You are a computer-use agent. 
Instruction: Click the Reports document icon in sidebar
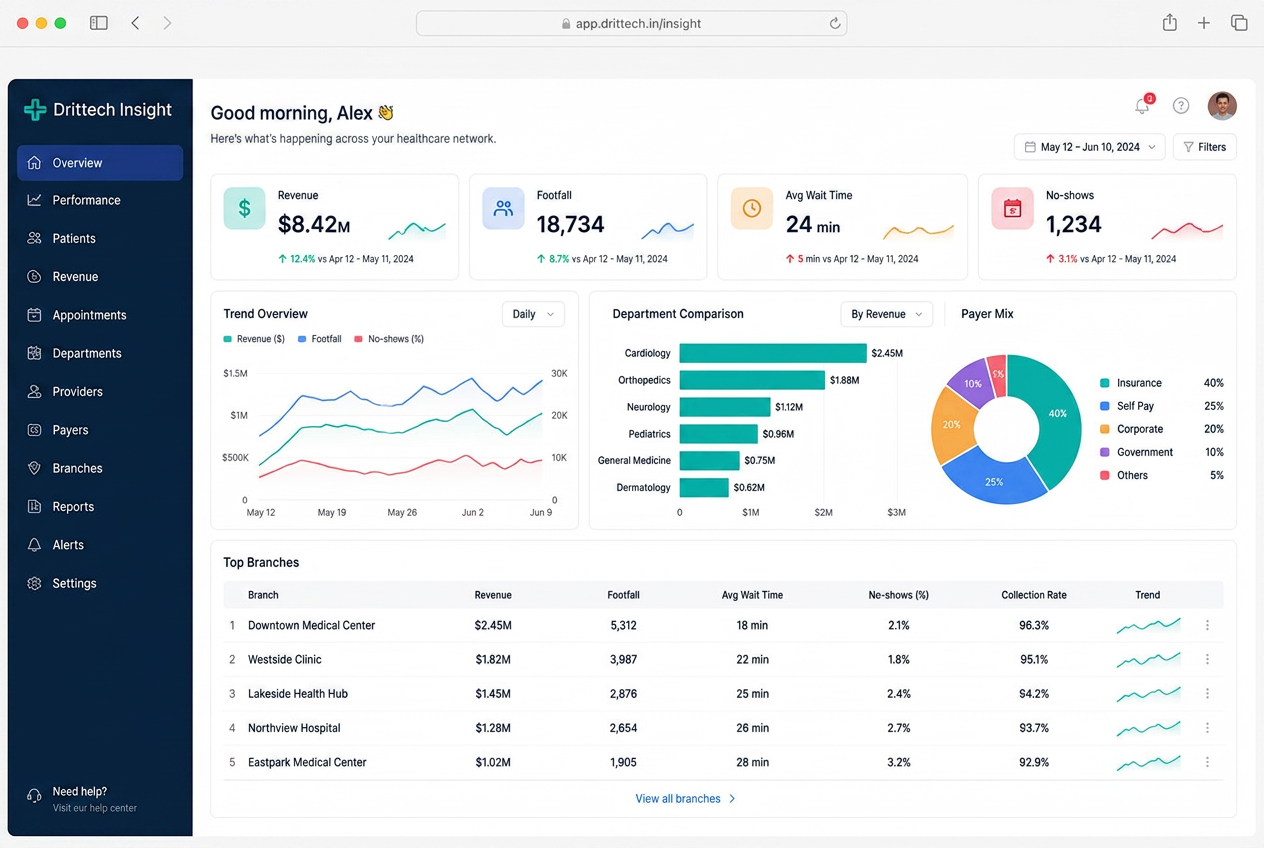point(34,507)
